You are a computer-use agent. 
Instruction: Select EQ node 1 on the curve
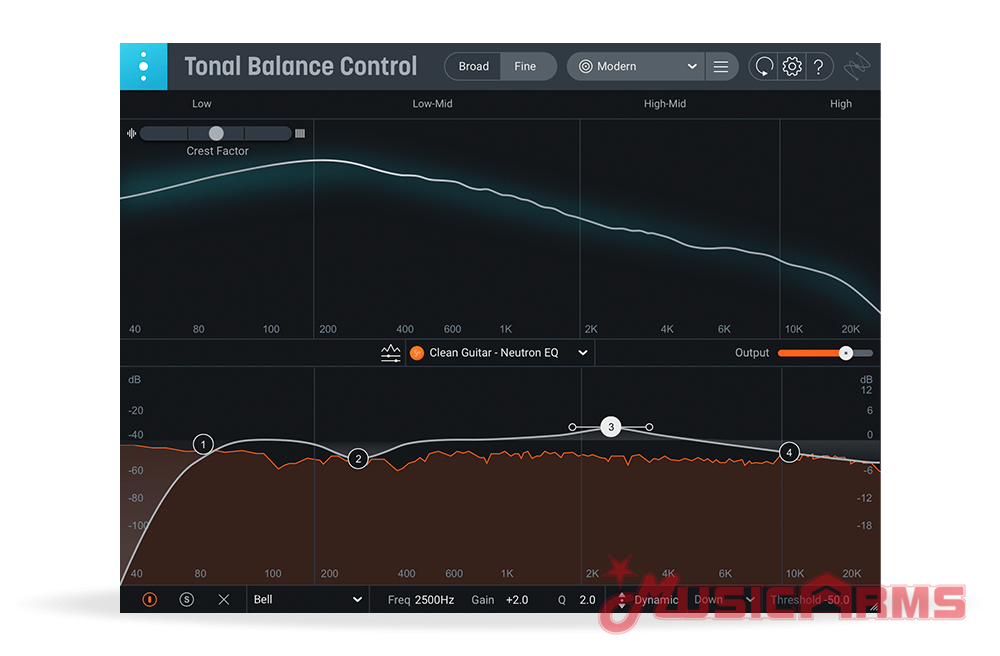(203, 444)
